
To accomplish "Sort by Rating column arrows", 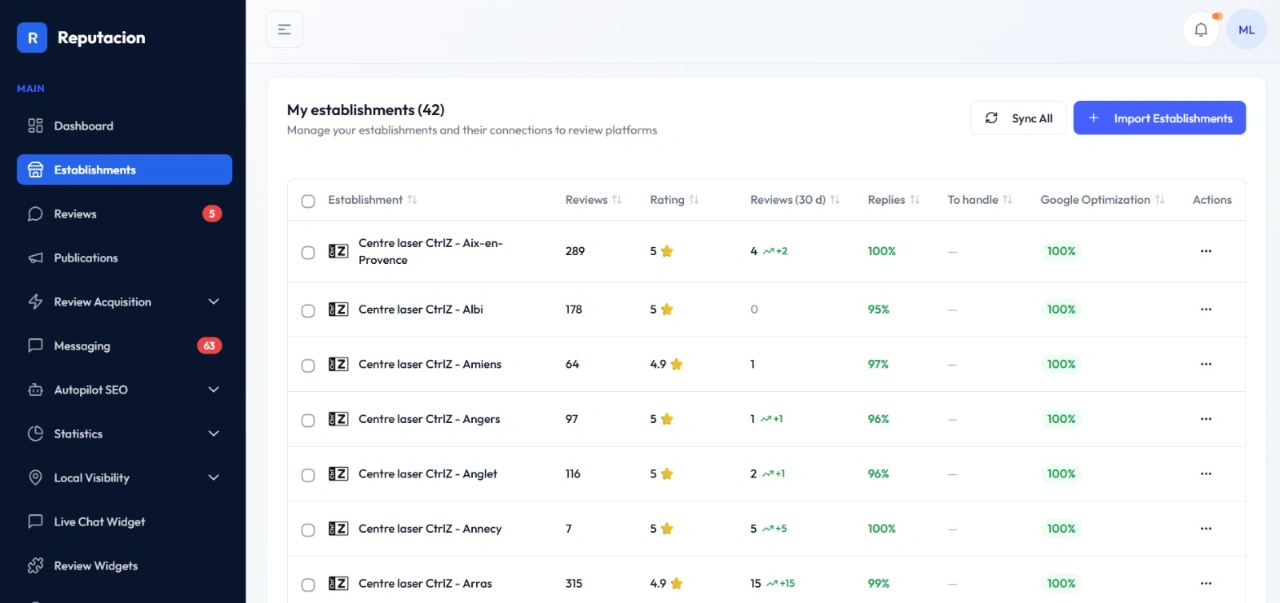I will (694, 200).
